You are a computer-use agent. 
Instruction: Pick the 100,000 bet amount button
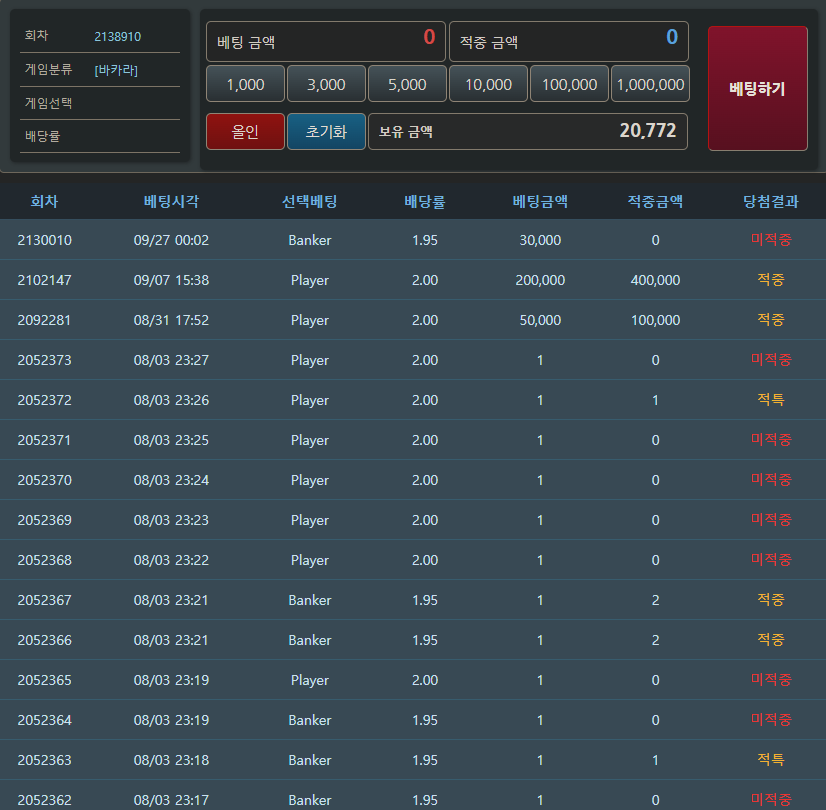569,84
